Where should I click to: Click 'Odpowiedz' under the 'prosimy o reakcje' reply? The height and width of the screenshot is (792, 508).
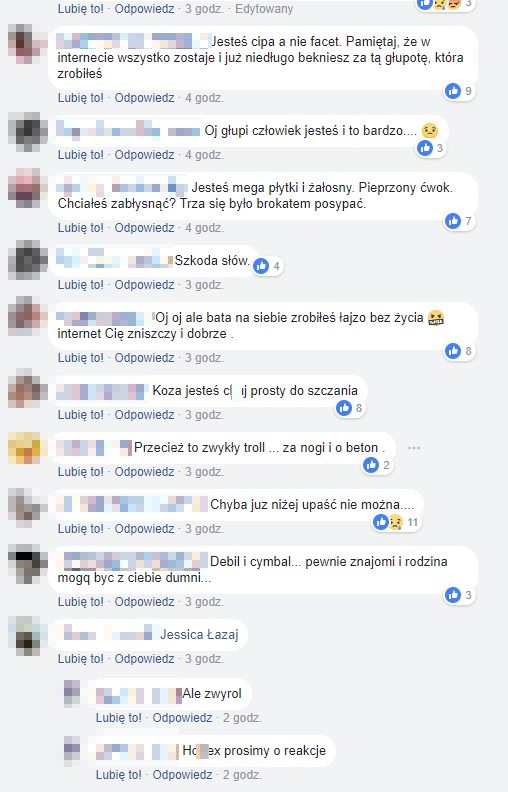(x=182, y=775)
